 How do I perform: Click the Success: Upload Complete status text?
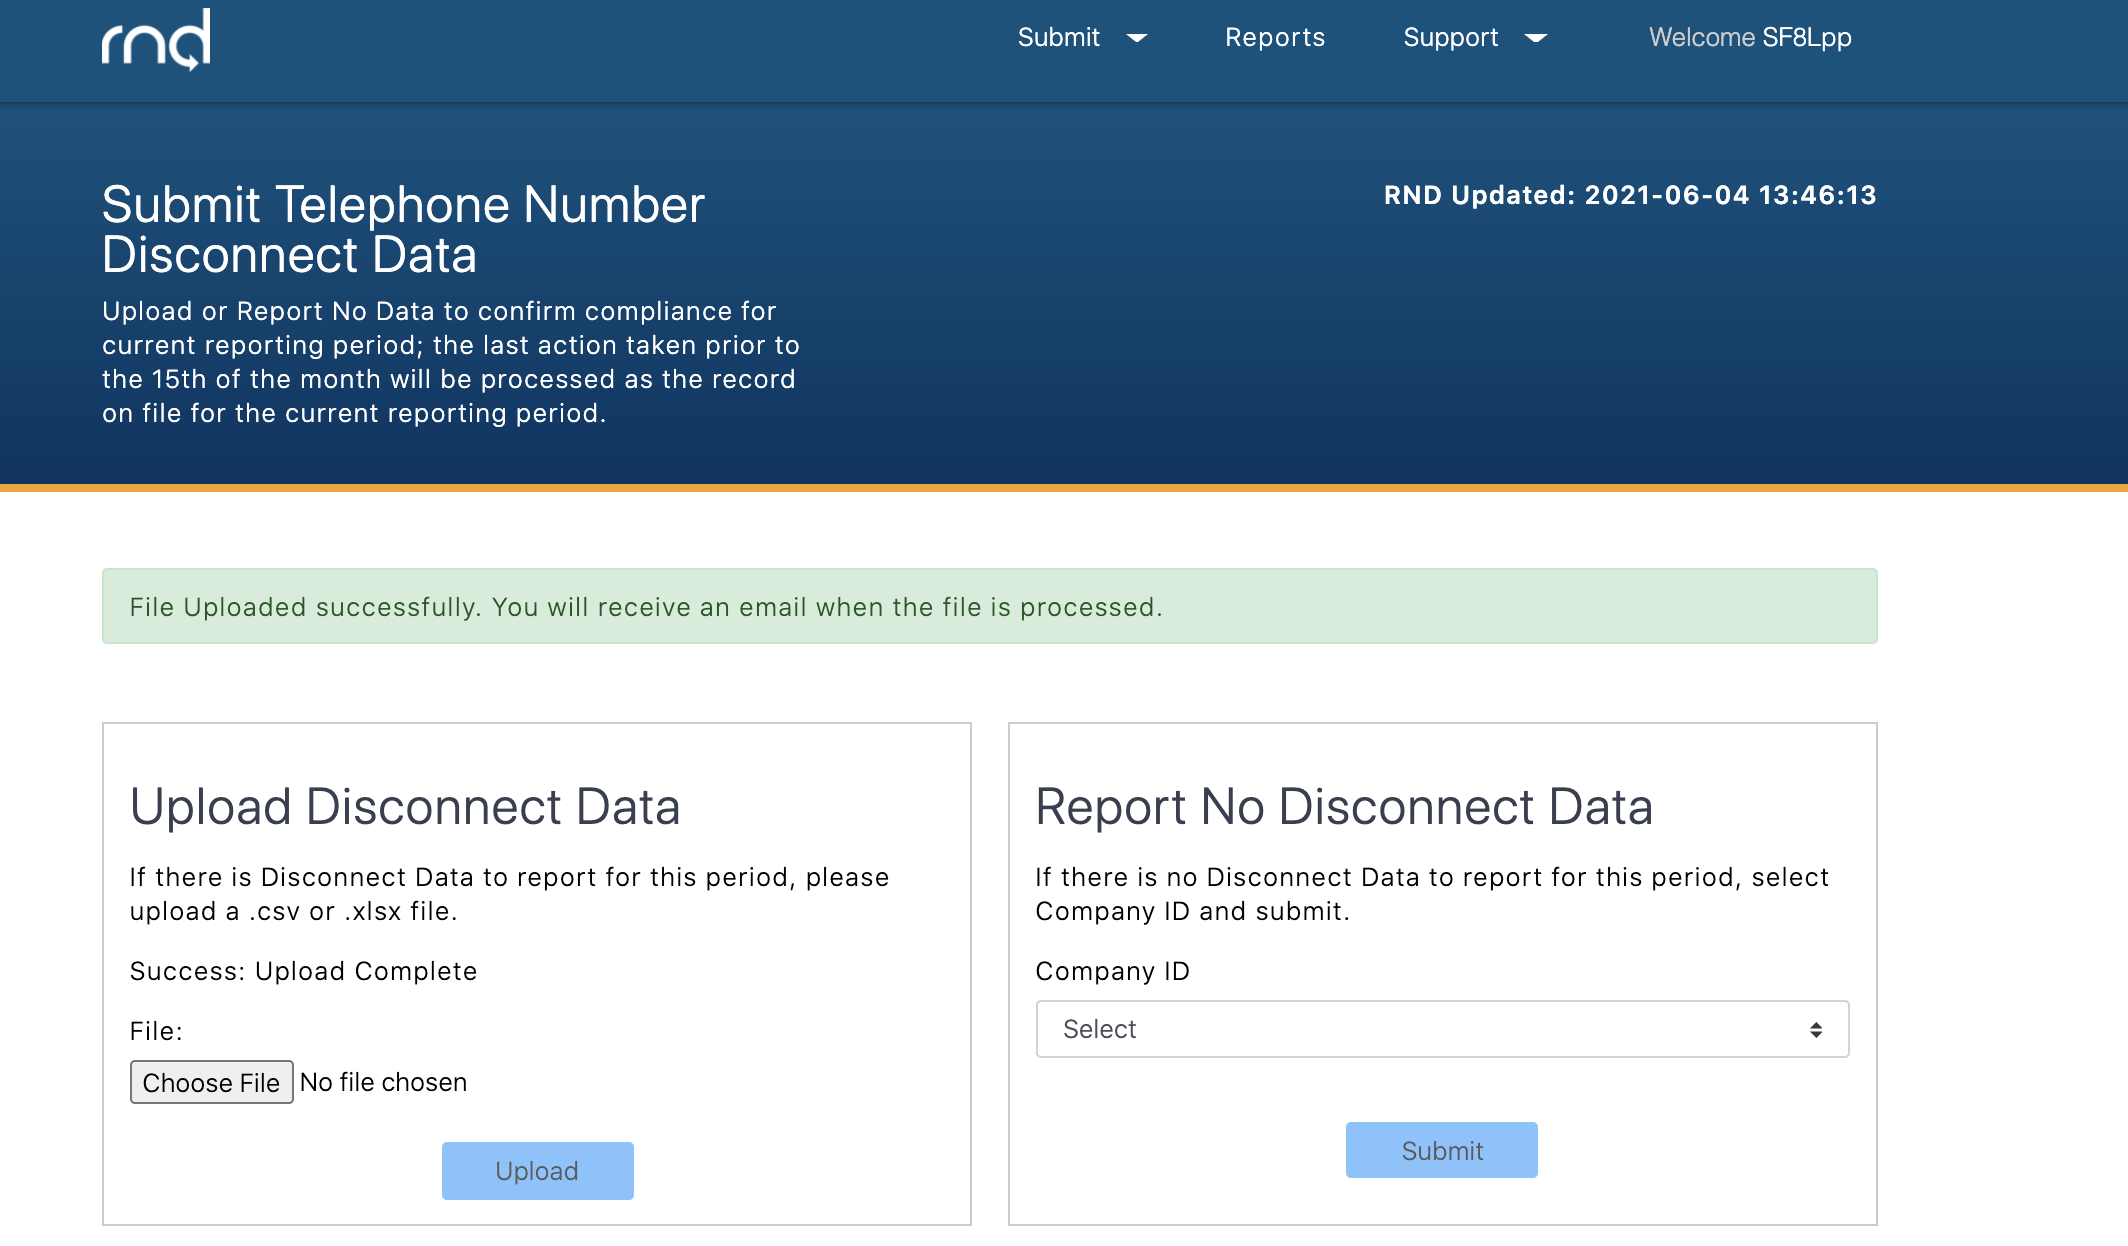(303, 971)
